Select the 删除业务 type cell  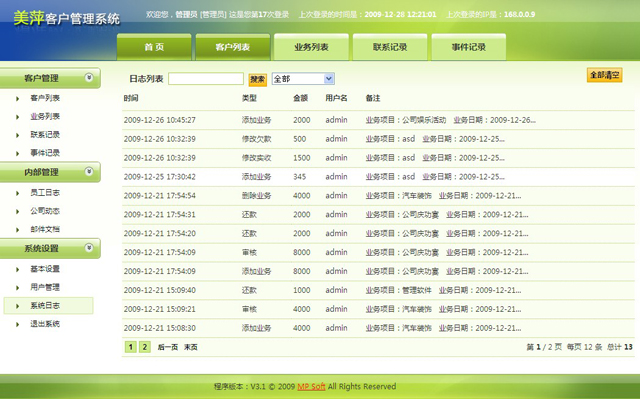[256, 196]
